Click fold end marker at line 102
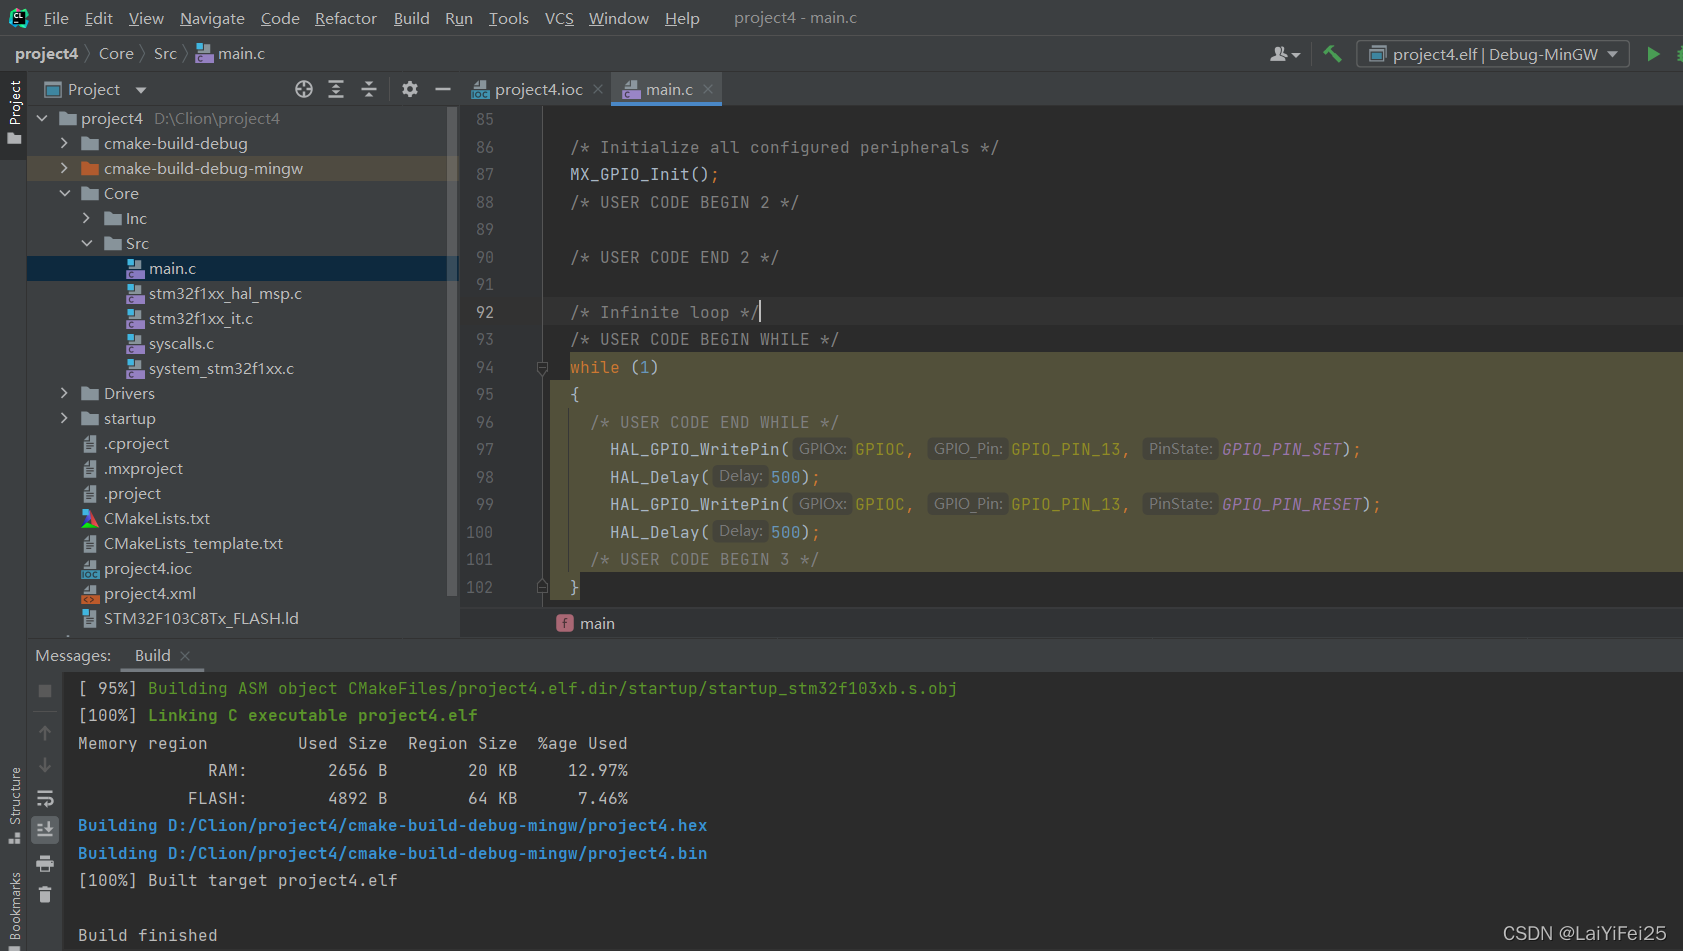 coord(542,587)
